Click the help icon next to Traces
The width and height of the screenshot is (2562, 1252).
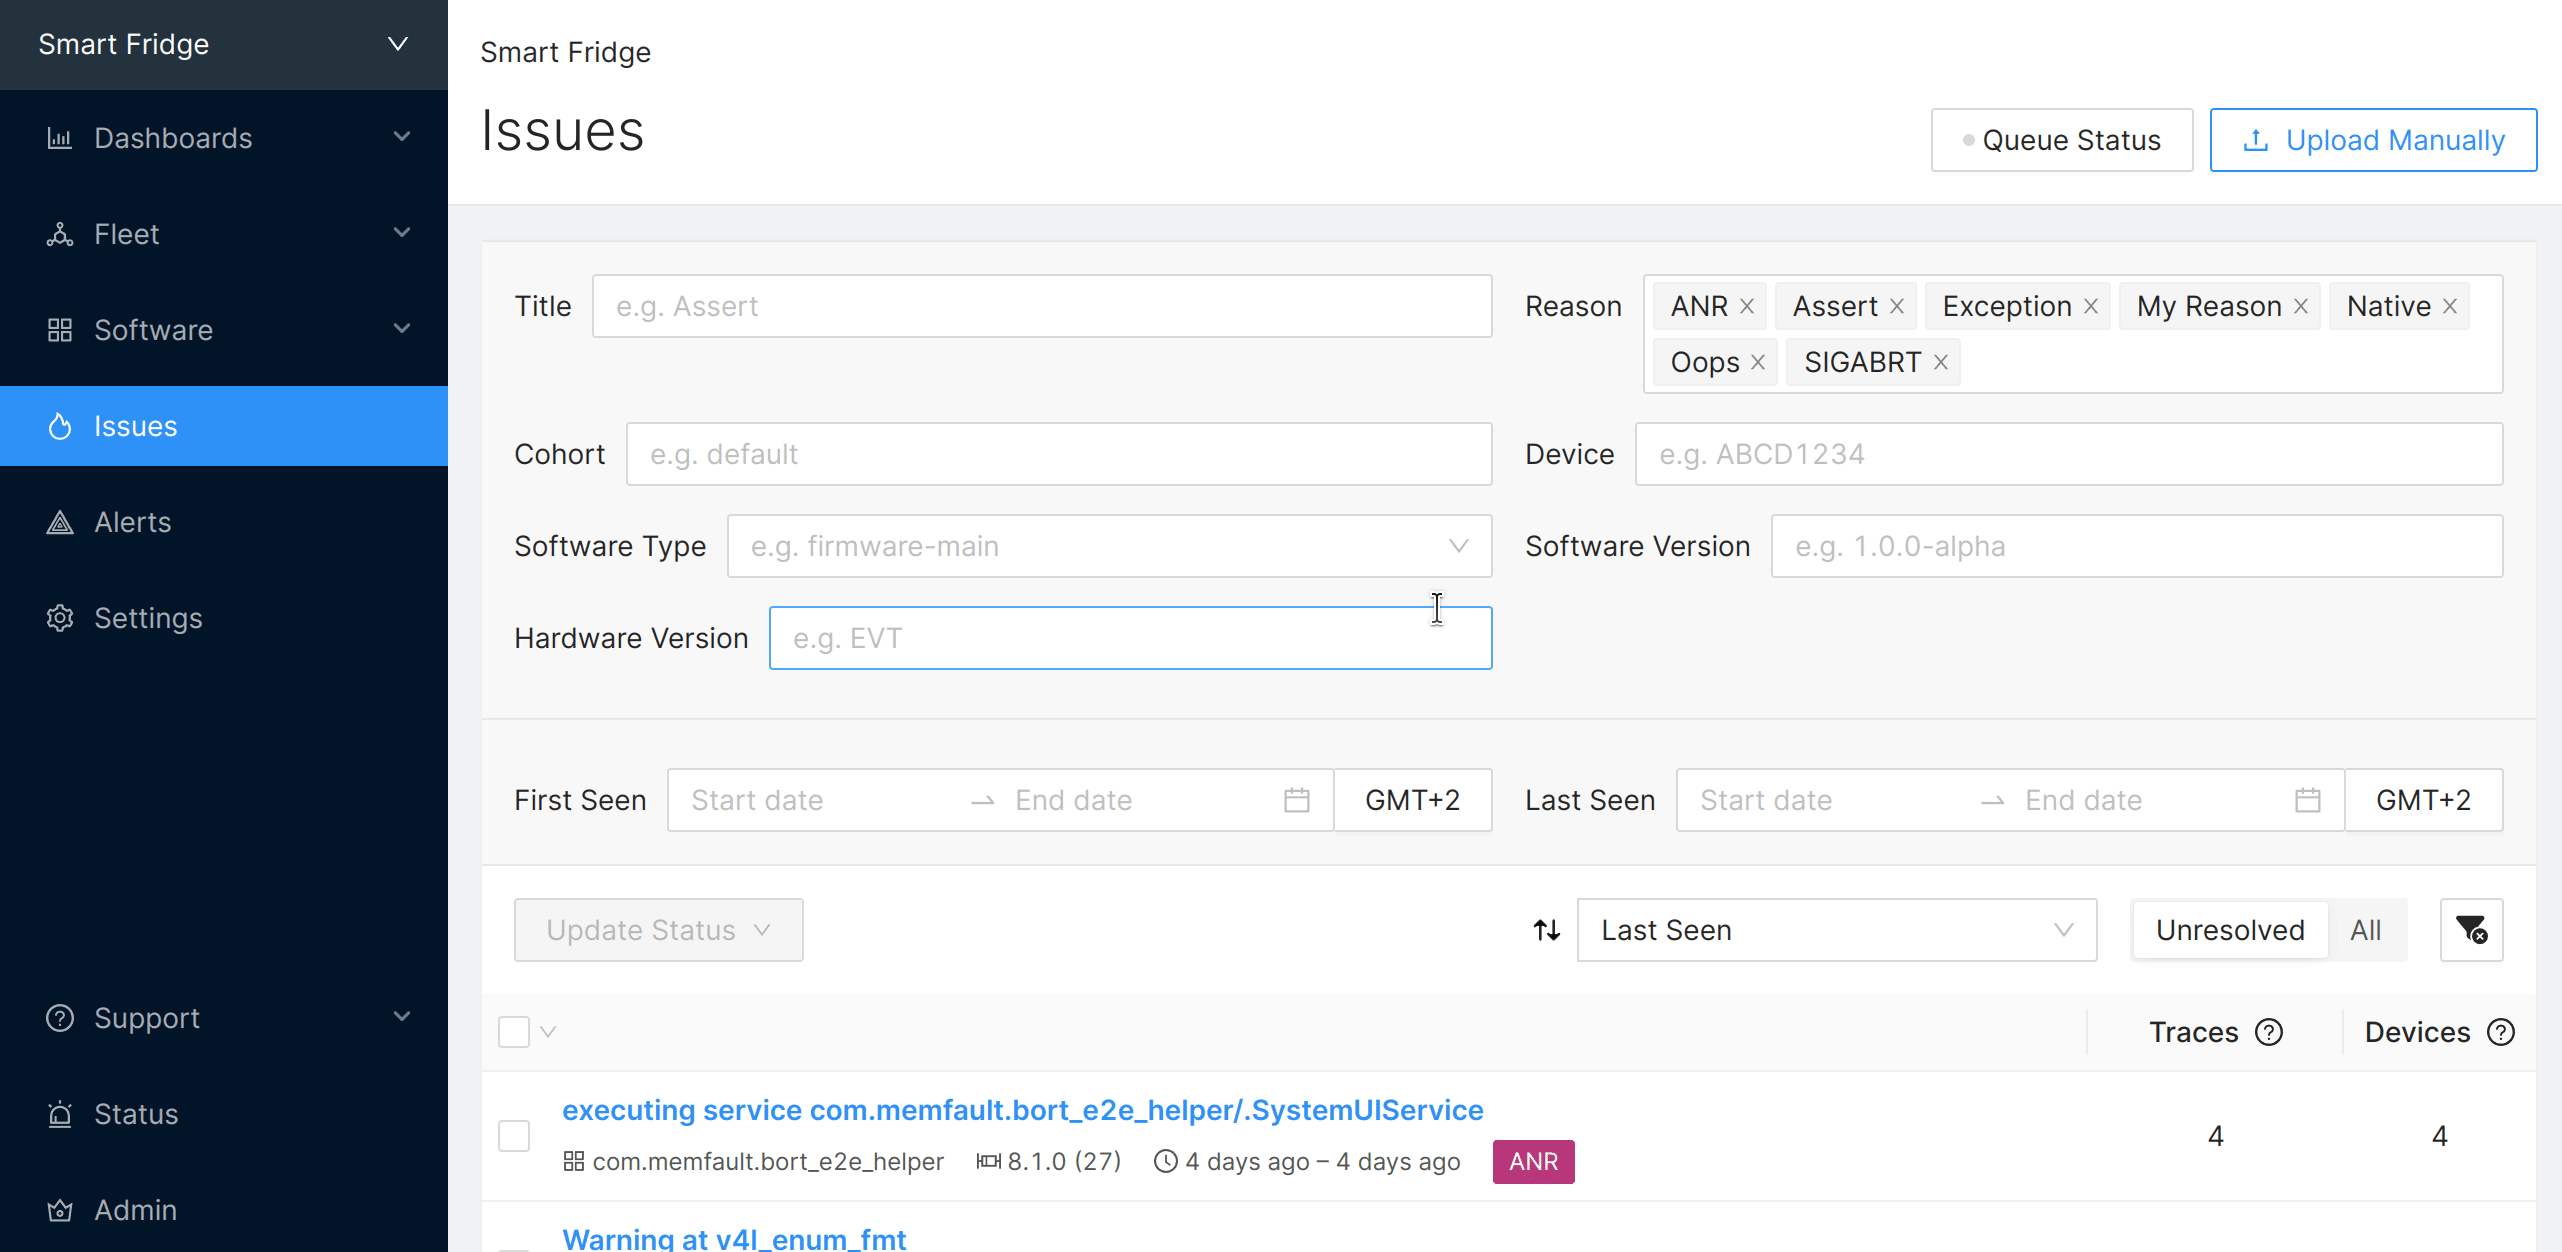point(2271,1032)
